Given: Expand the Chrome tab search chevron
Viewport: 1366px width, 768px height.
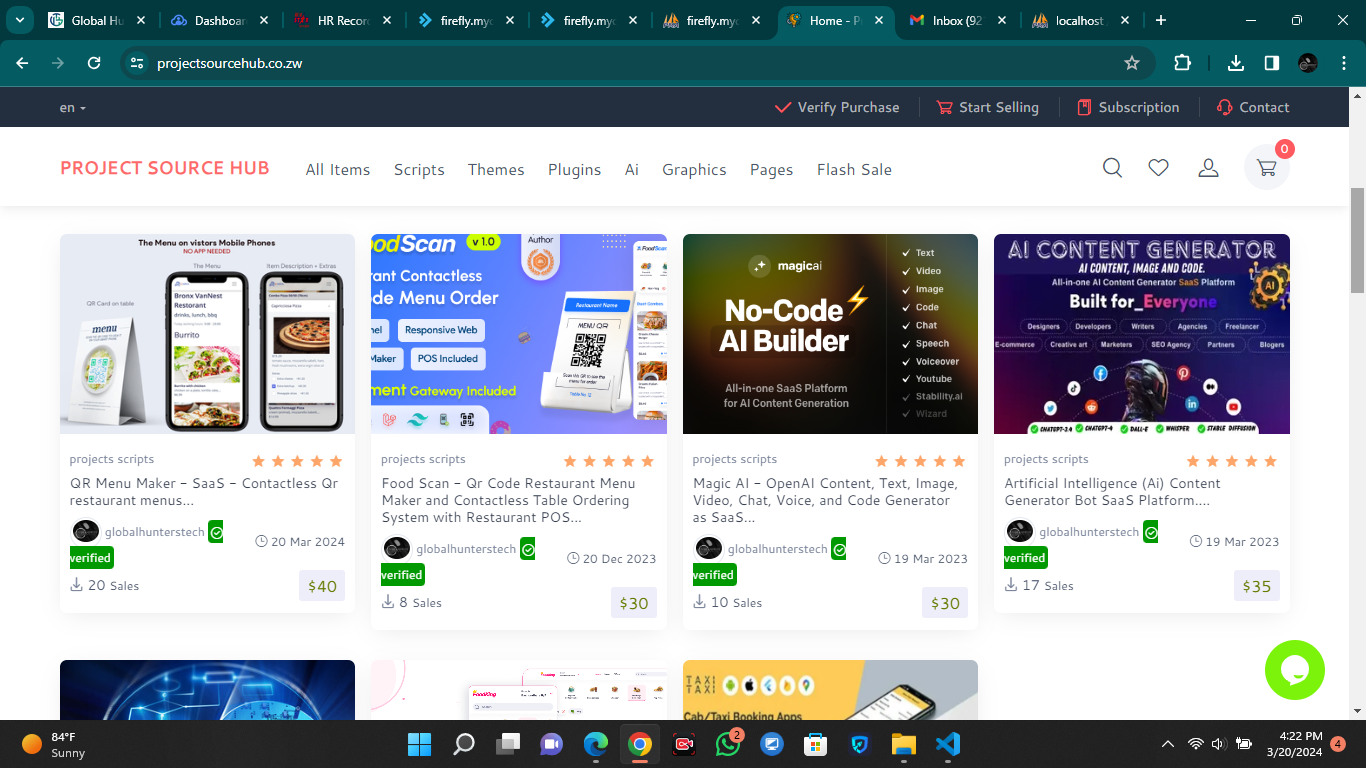Looking at the screenshot, I should tap(19, 20).
